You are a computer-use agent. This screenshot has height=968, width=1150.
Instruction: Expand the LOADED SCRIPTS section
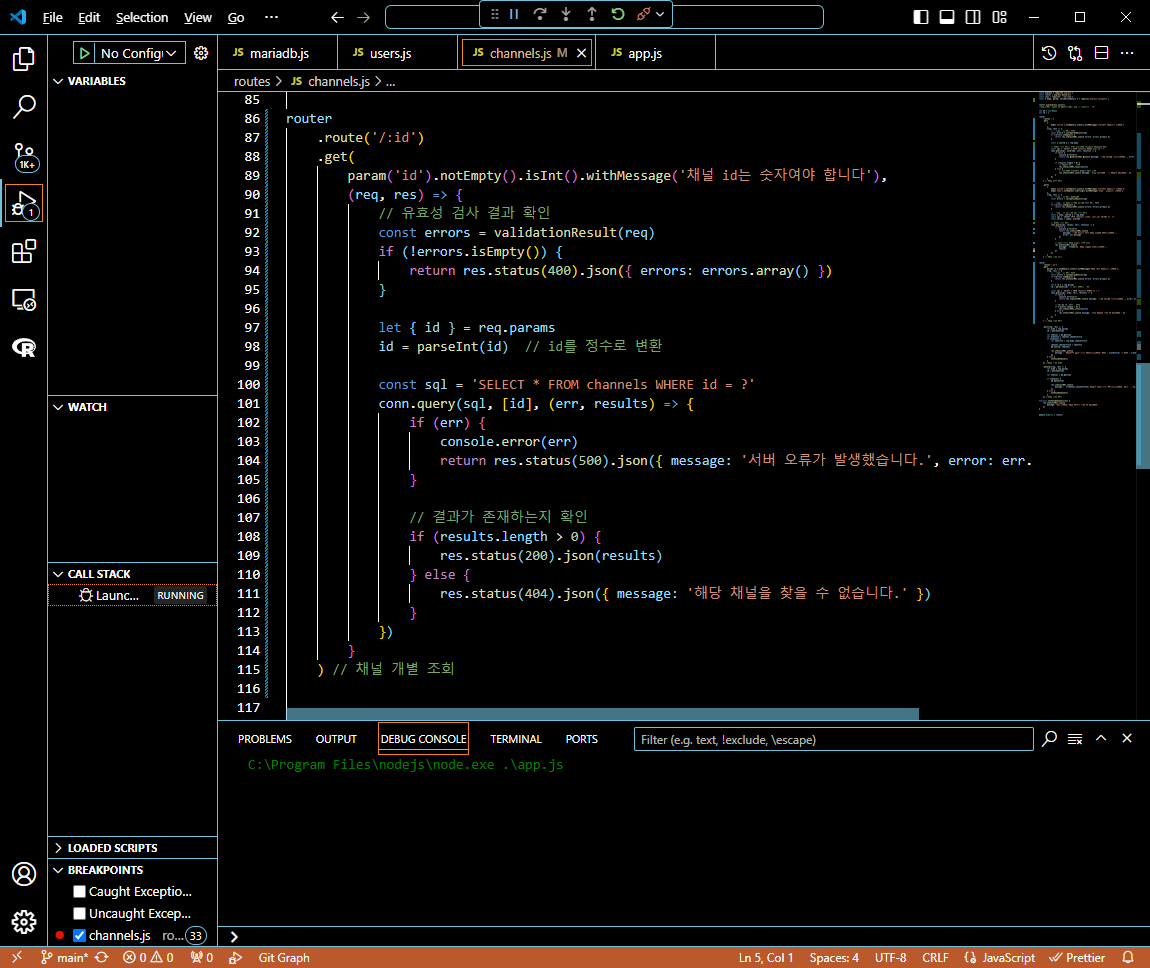[132, 848]
